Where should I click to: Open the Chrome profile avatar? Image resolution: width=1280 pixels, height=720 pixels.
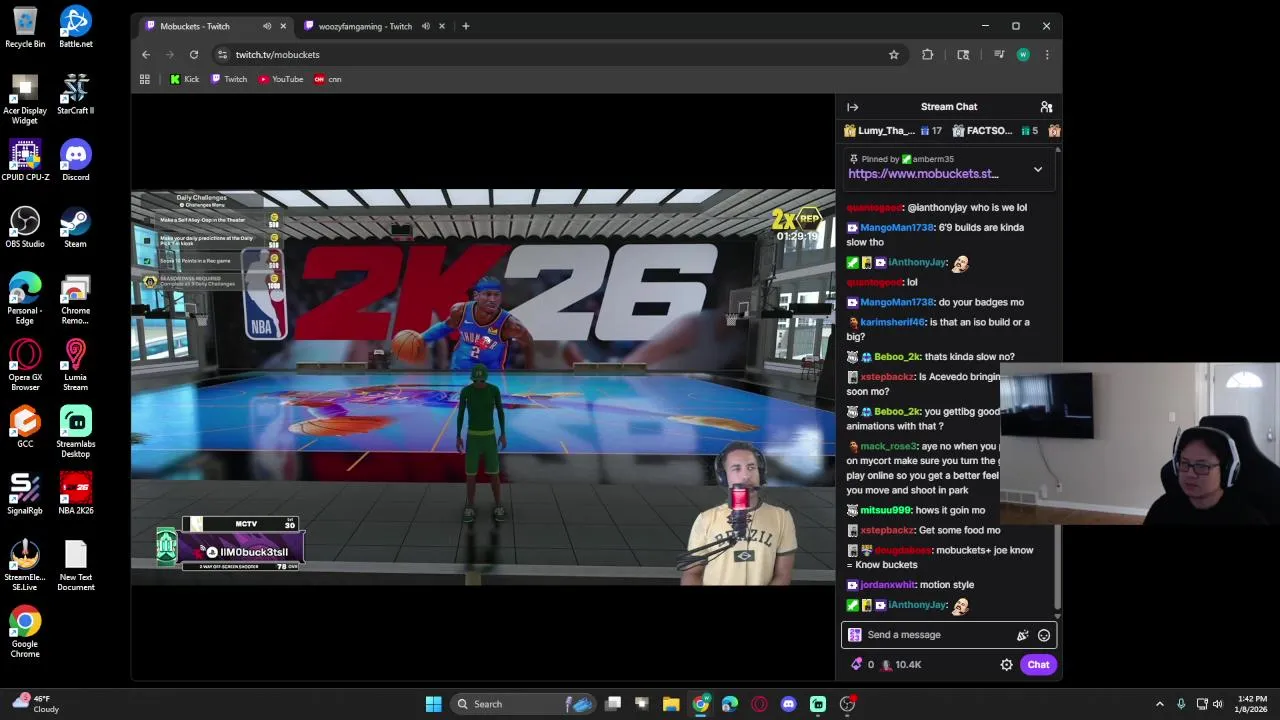pos(1022,55)
